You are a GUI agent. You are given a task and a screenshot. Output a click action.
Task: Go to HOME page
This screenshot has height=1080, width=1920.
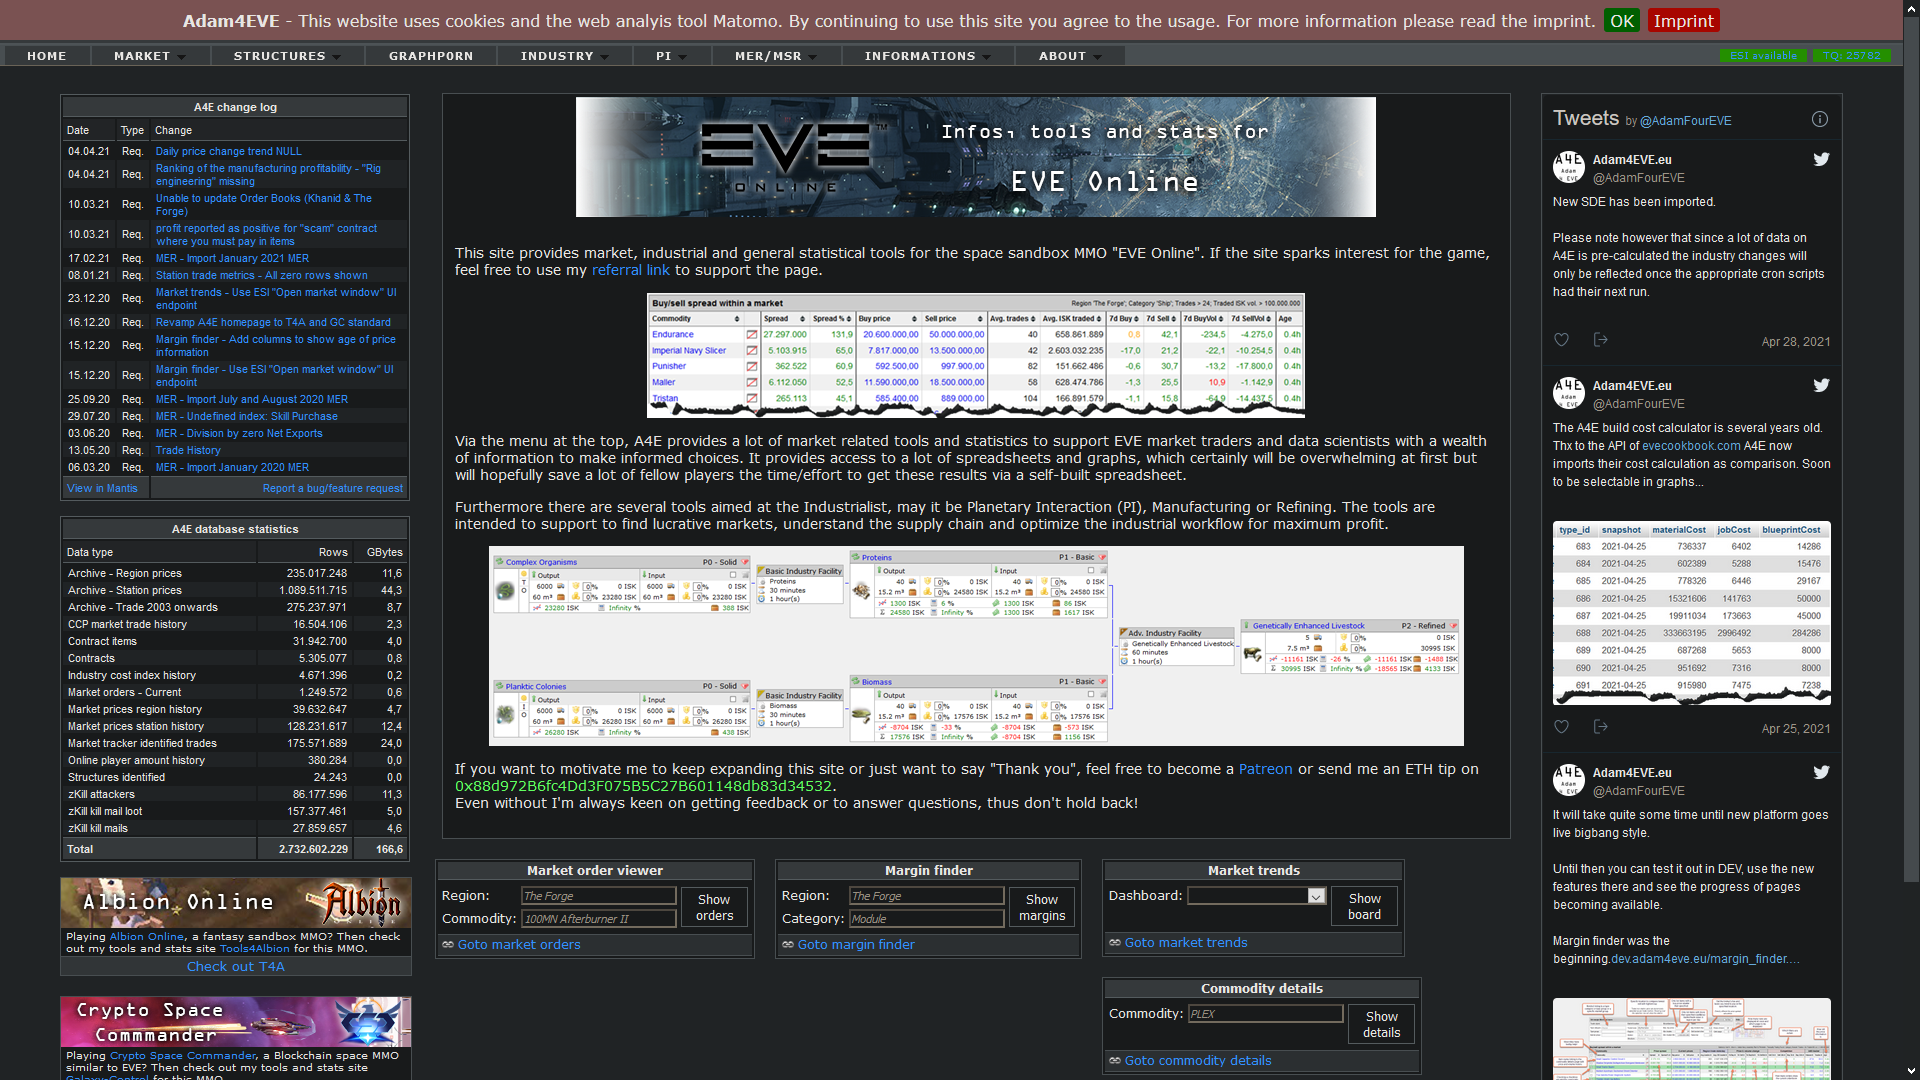47,56
